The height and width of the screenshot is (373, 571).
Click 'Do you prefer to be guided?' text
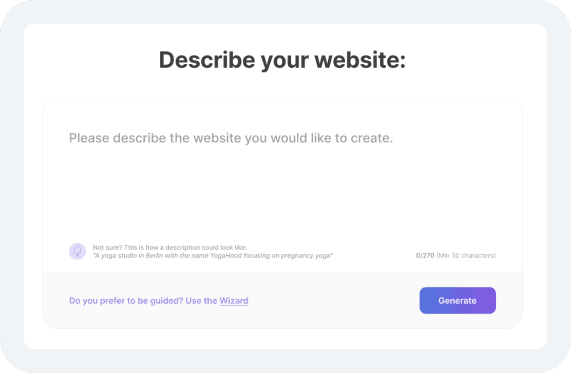[x=126, y=301]
